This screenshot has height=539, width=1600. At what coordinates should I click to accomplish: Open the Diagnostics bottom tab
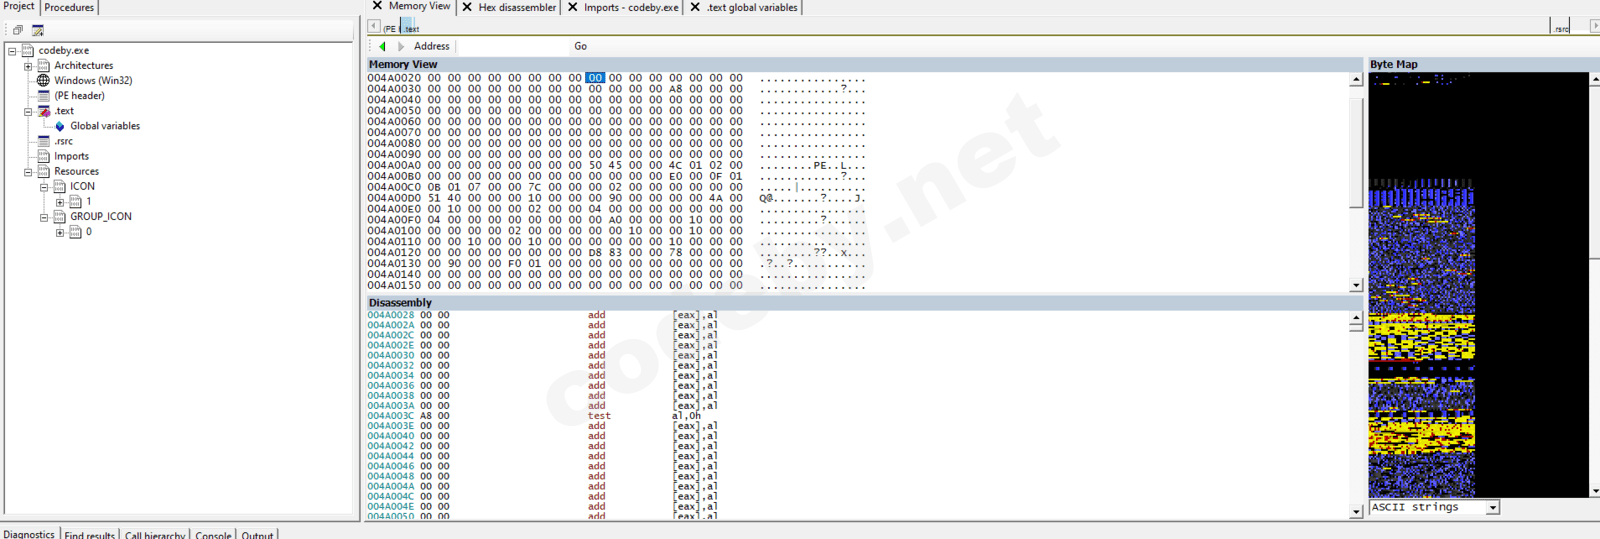tap(29, 534)
